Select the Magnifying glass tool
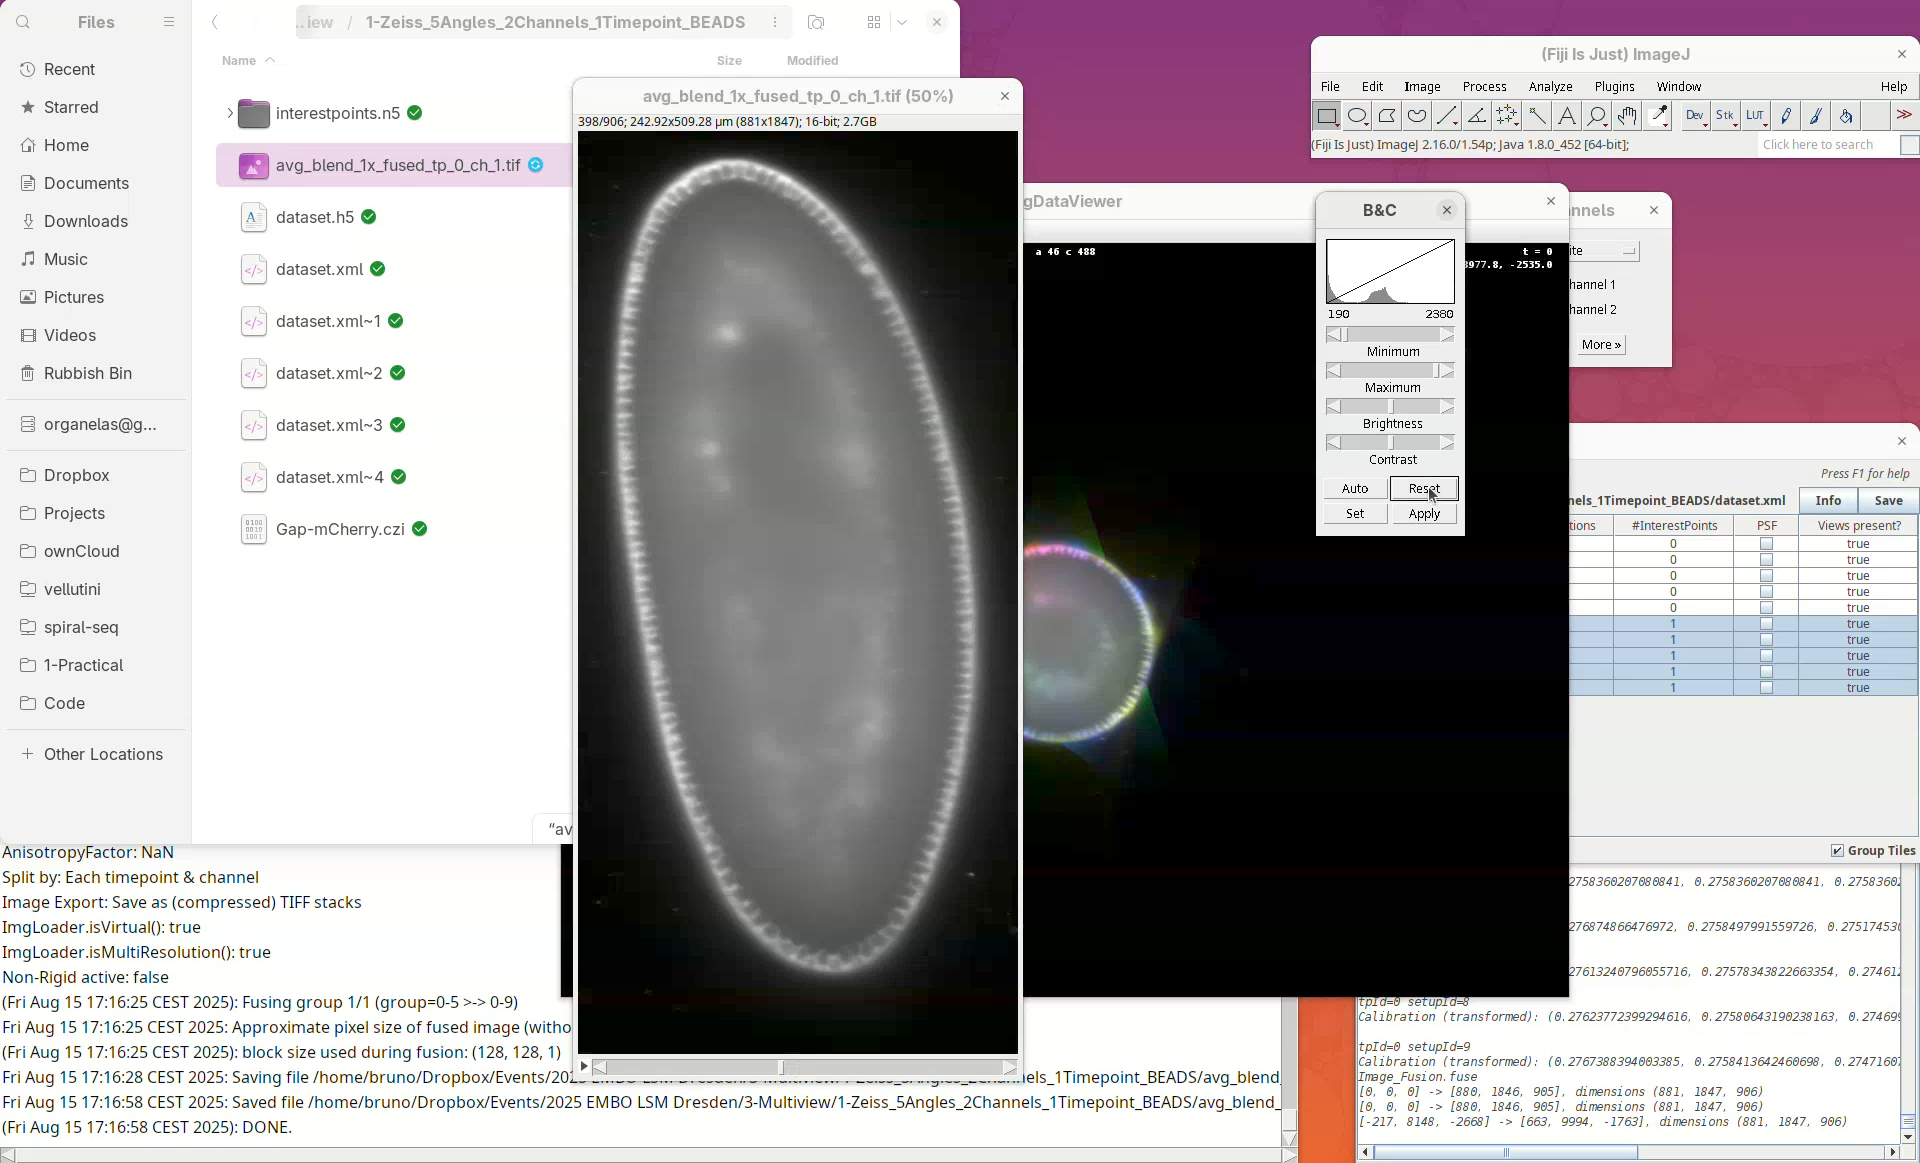Viewport: 1920px width, 1163px height. tap(1597, 116)
